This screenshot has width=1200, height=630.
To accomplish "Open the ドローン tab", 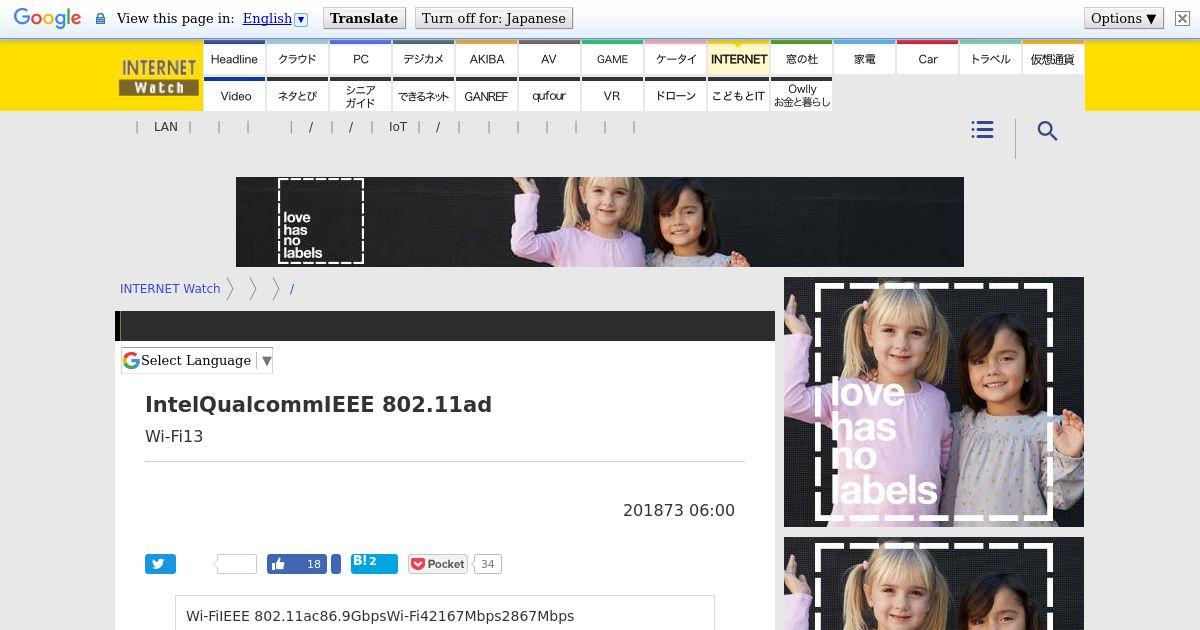I will 676,96.
